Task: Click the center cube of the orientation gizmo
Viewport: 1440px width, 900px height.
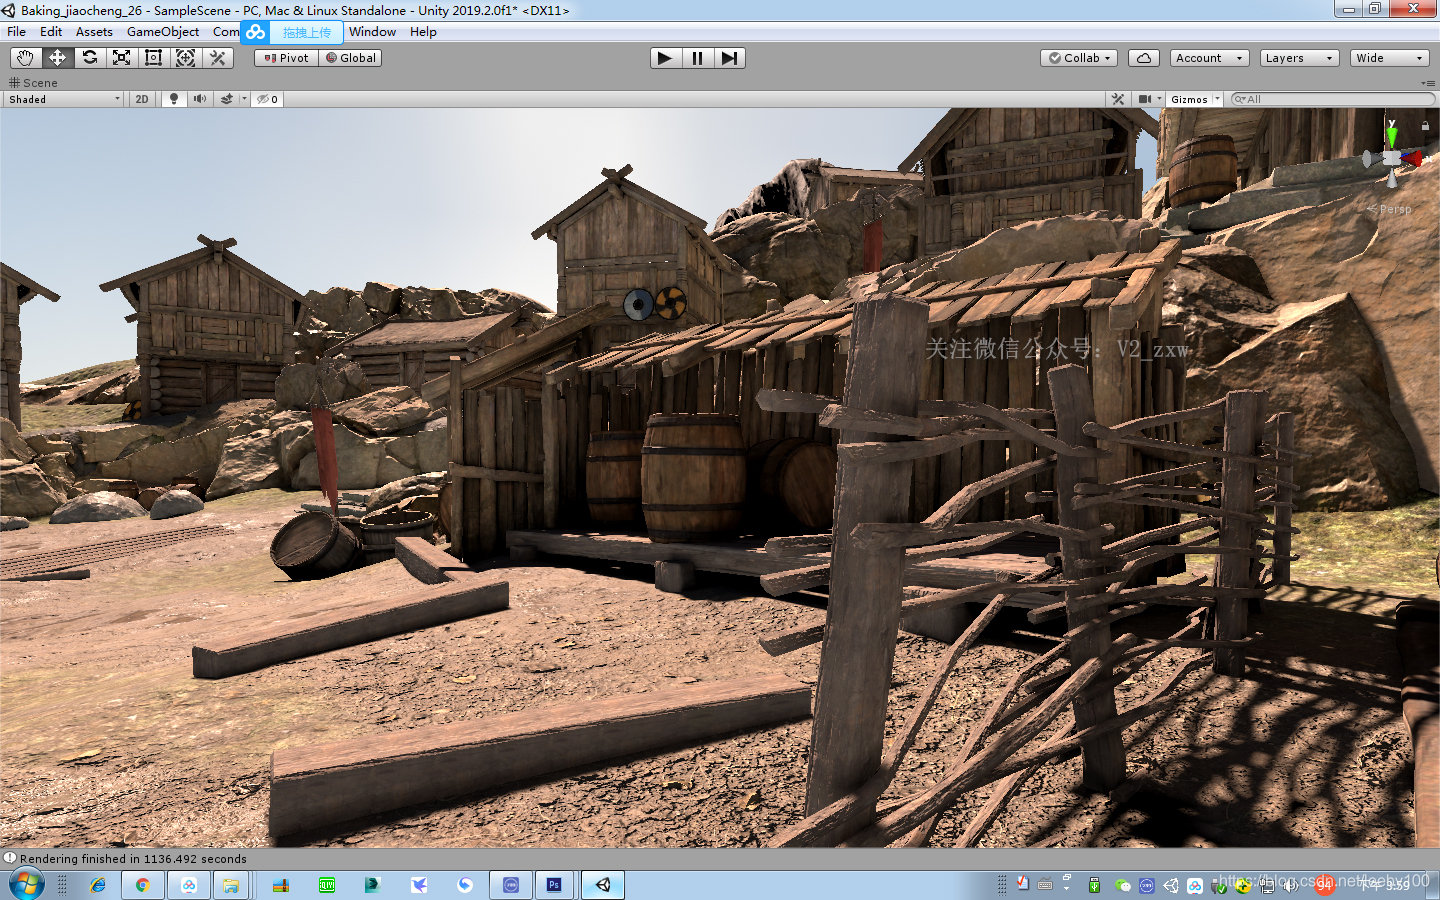Action: [1391, 158]
